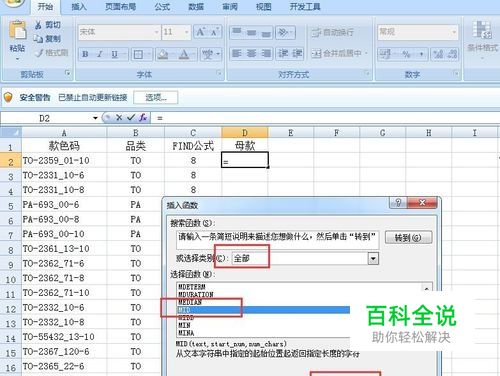Image resolution: width=500 pixels, height=376 pixels.
Task: Select MID in the function list
Action: (263, 310)
